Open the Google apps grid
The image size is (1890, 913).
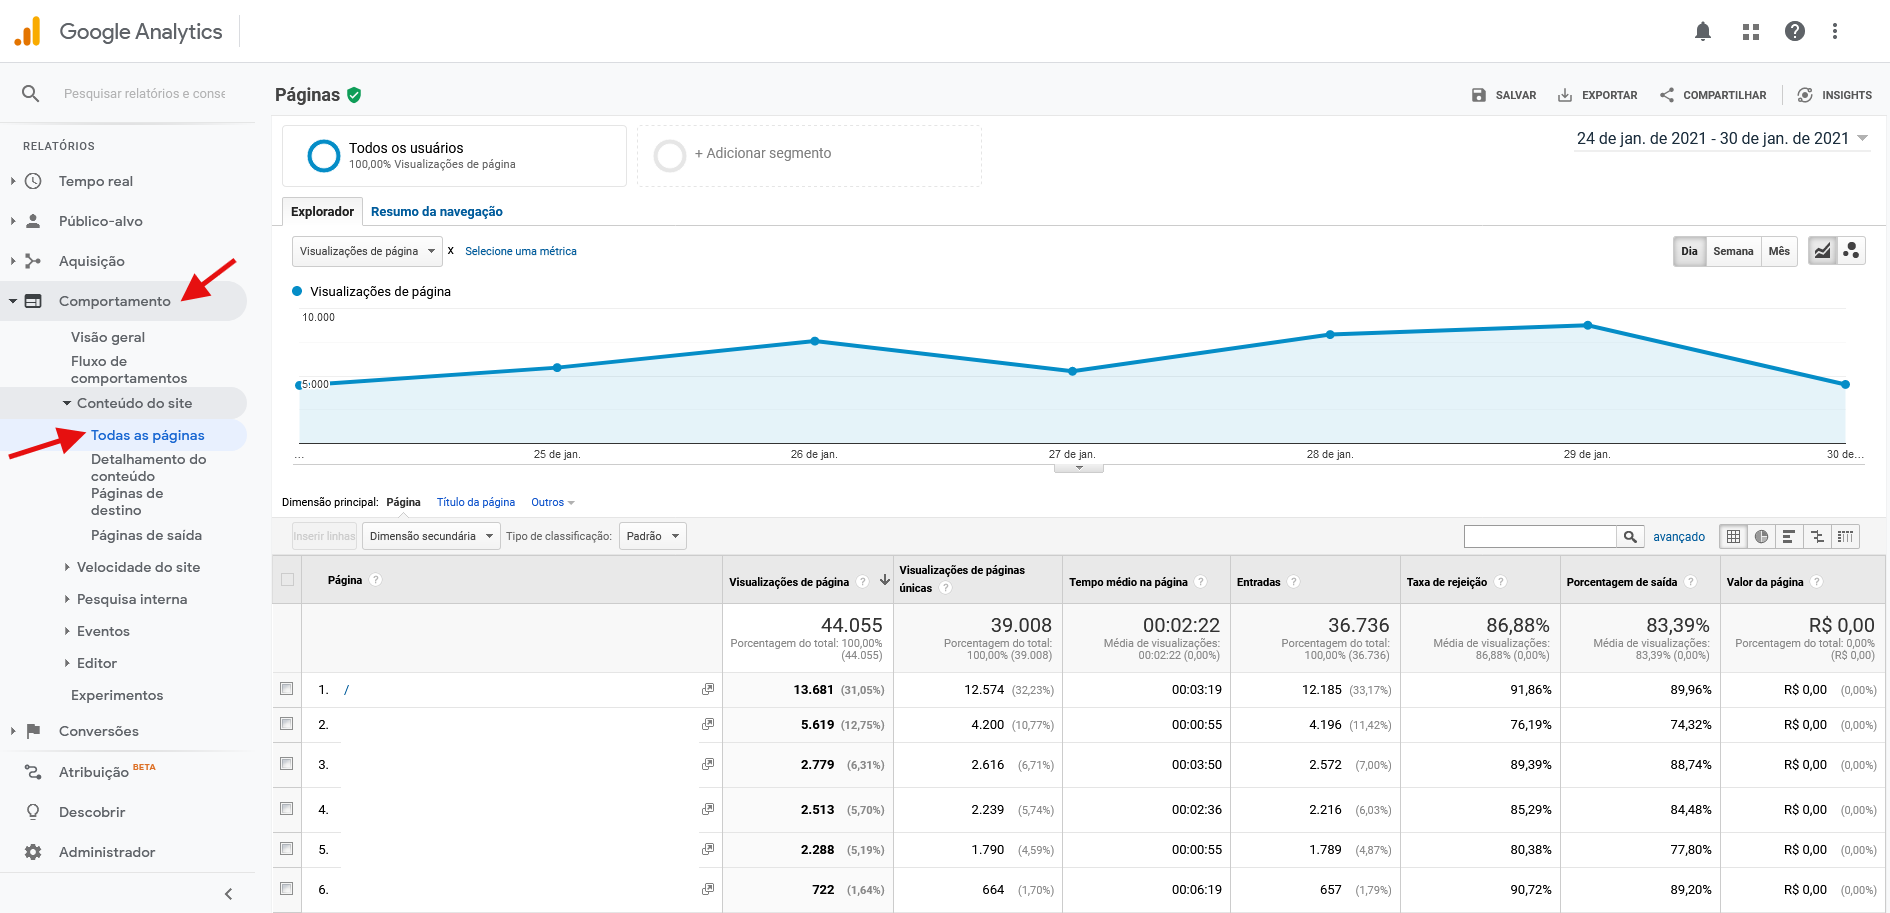(x=1750, y=32)
